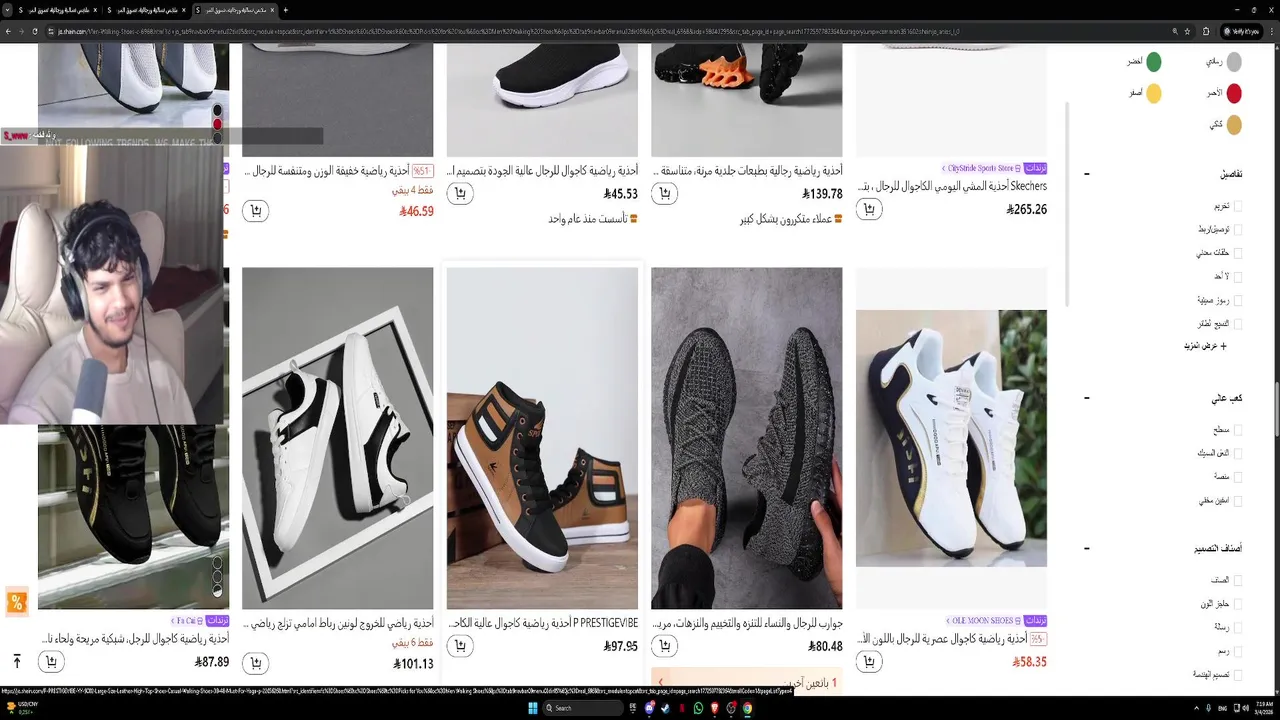
Task: Click the back-to-top arrow icon
Action: [17, 662]
